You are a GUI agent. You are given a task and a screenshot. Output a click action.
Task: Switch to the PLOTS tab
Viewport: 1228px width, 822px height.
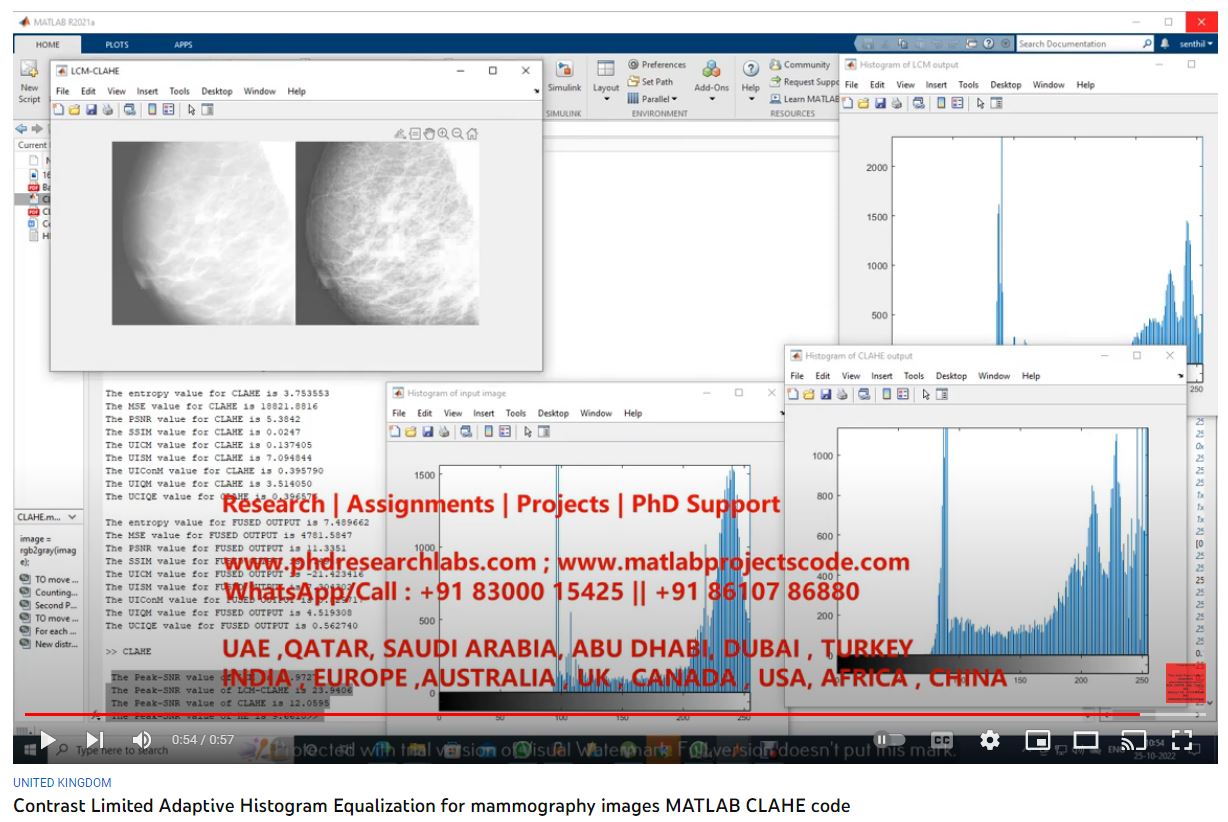click(116, 45)
